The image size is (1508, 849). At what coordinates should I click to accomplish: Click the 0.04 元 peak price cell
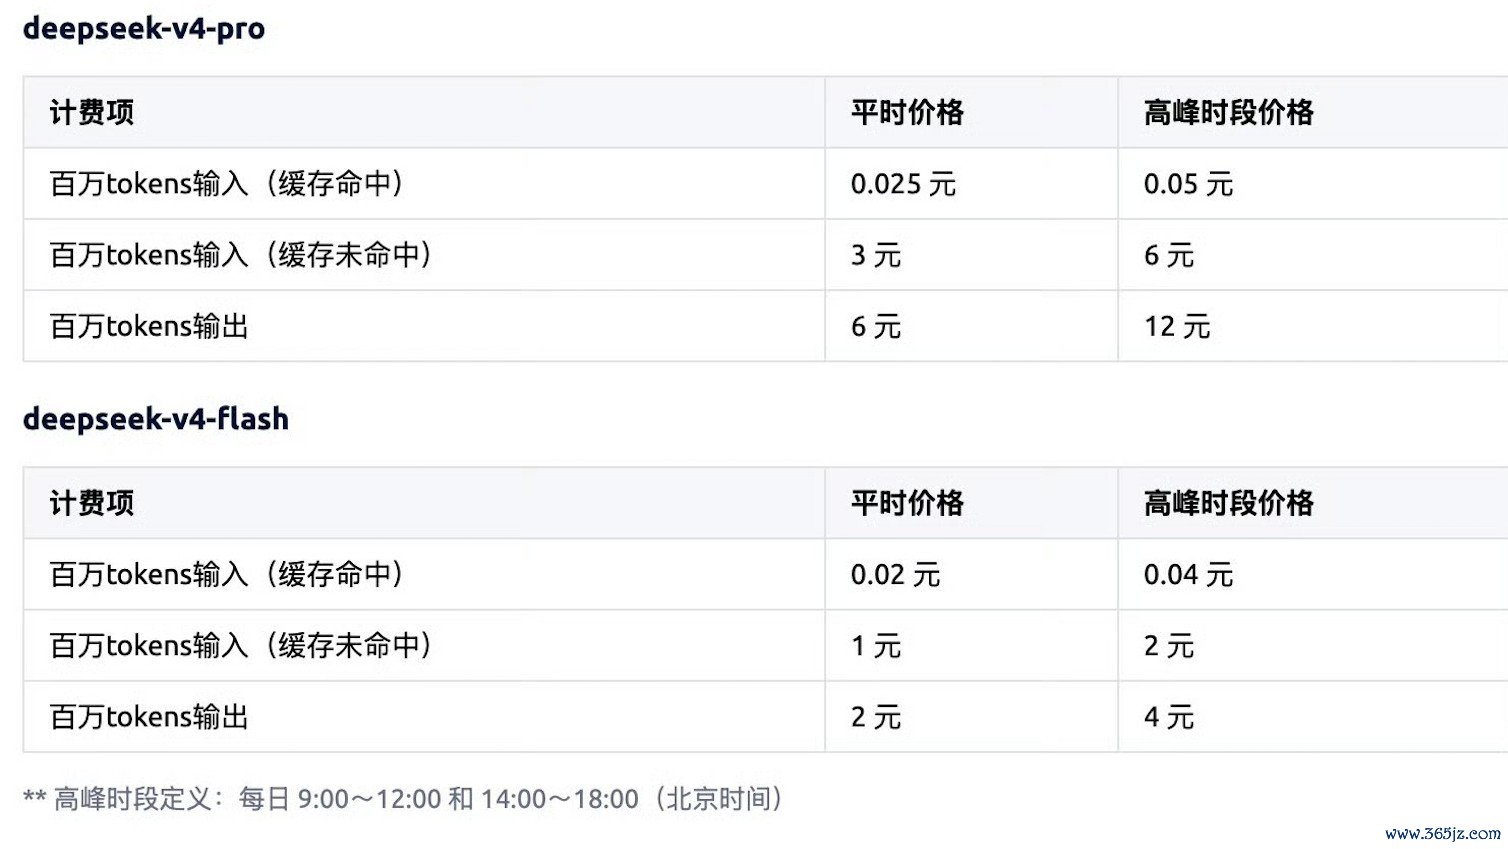coord(1188,574)
